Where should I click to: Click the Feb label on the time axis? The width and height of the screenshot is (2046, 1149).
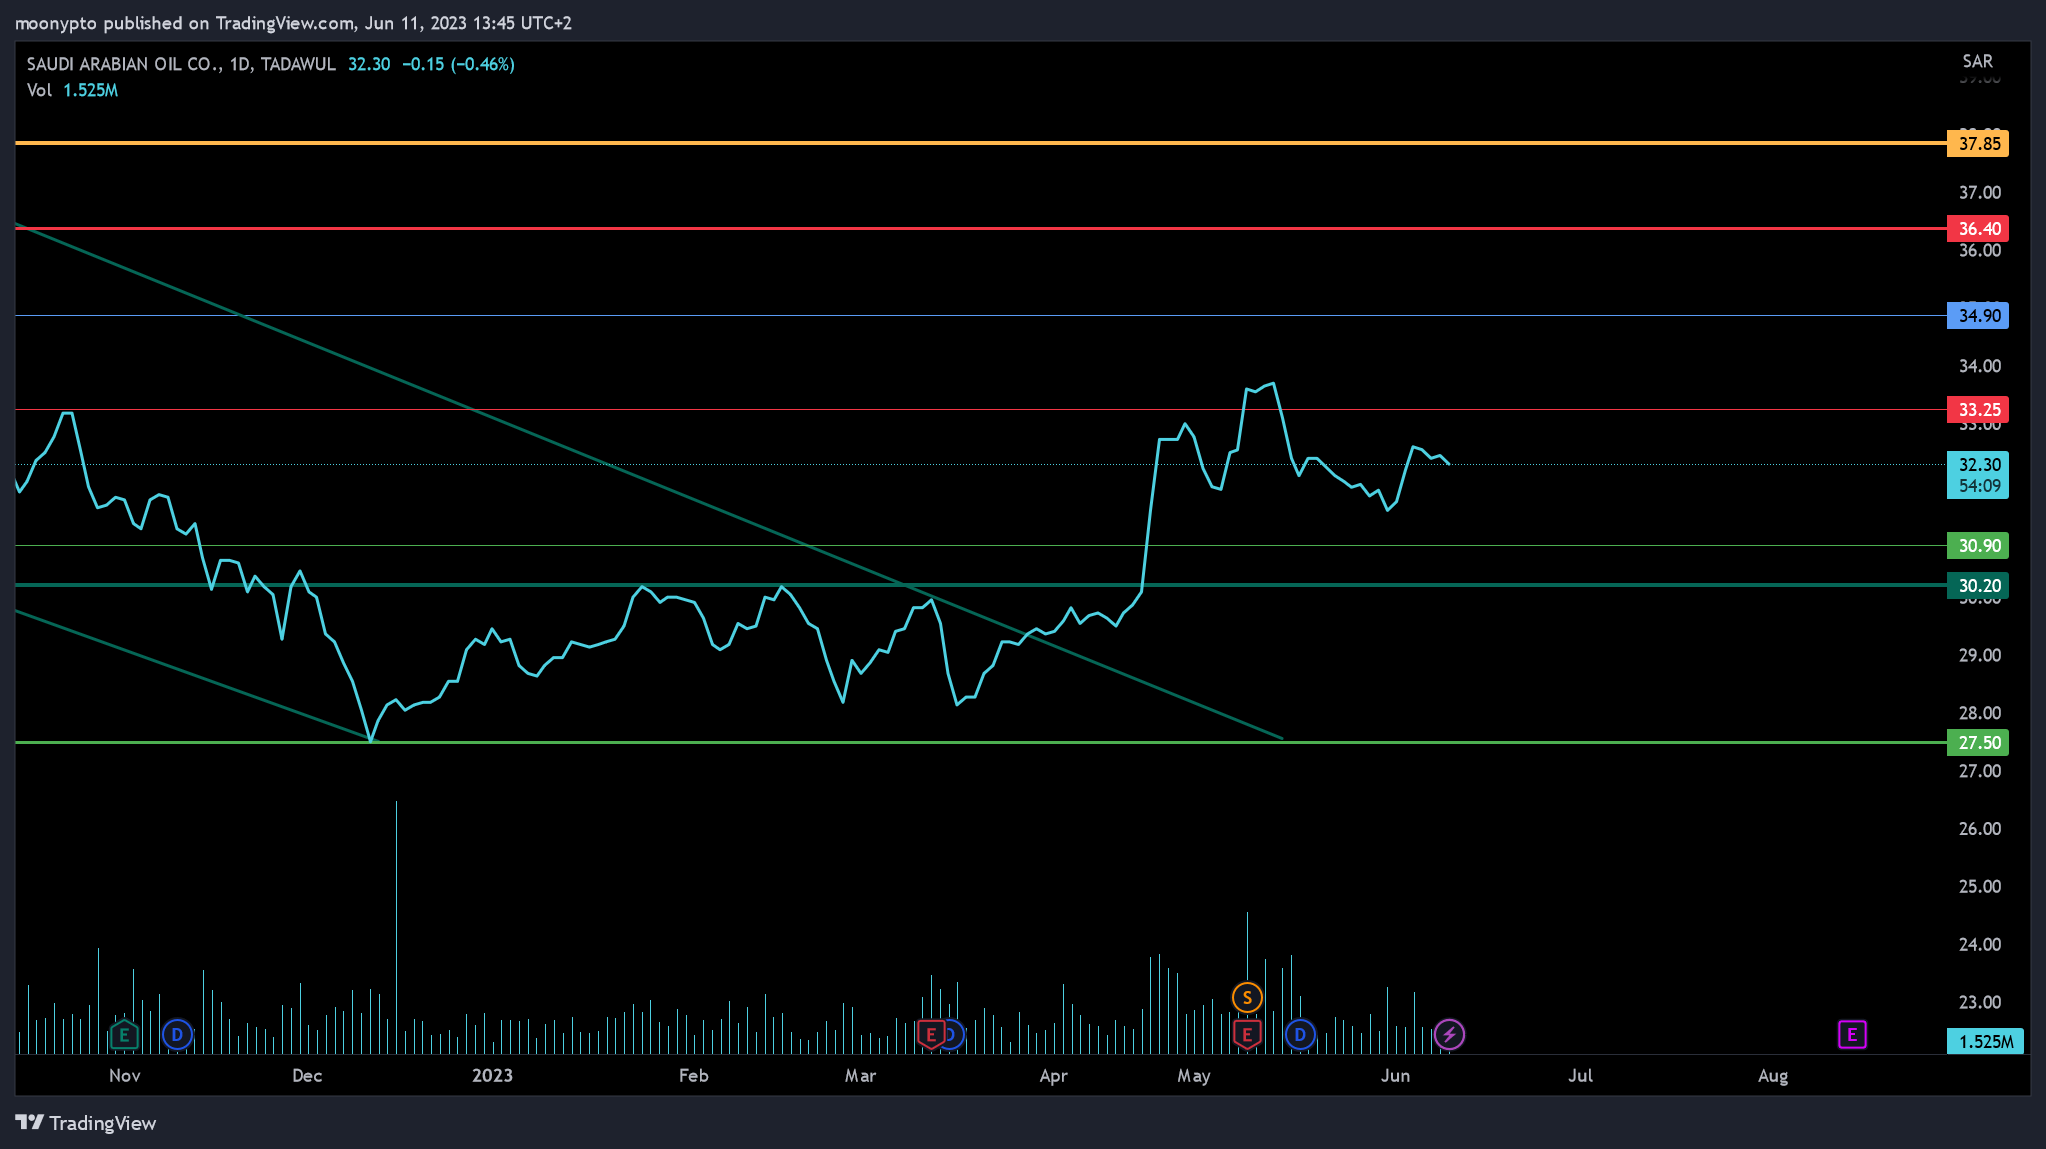[693, 1076]
